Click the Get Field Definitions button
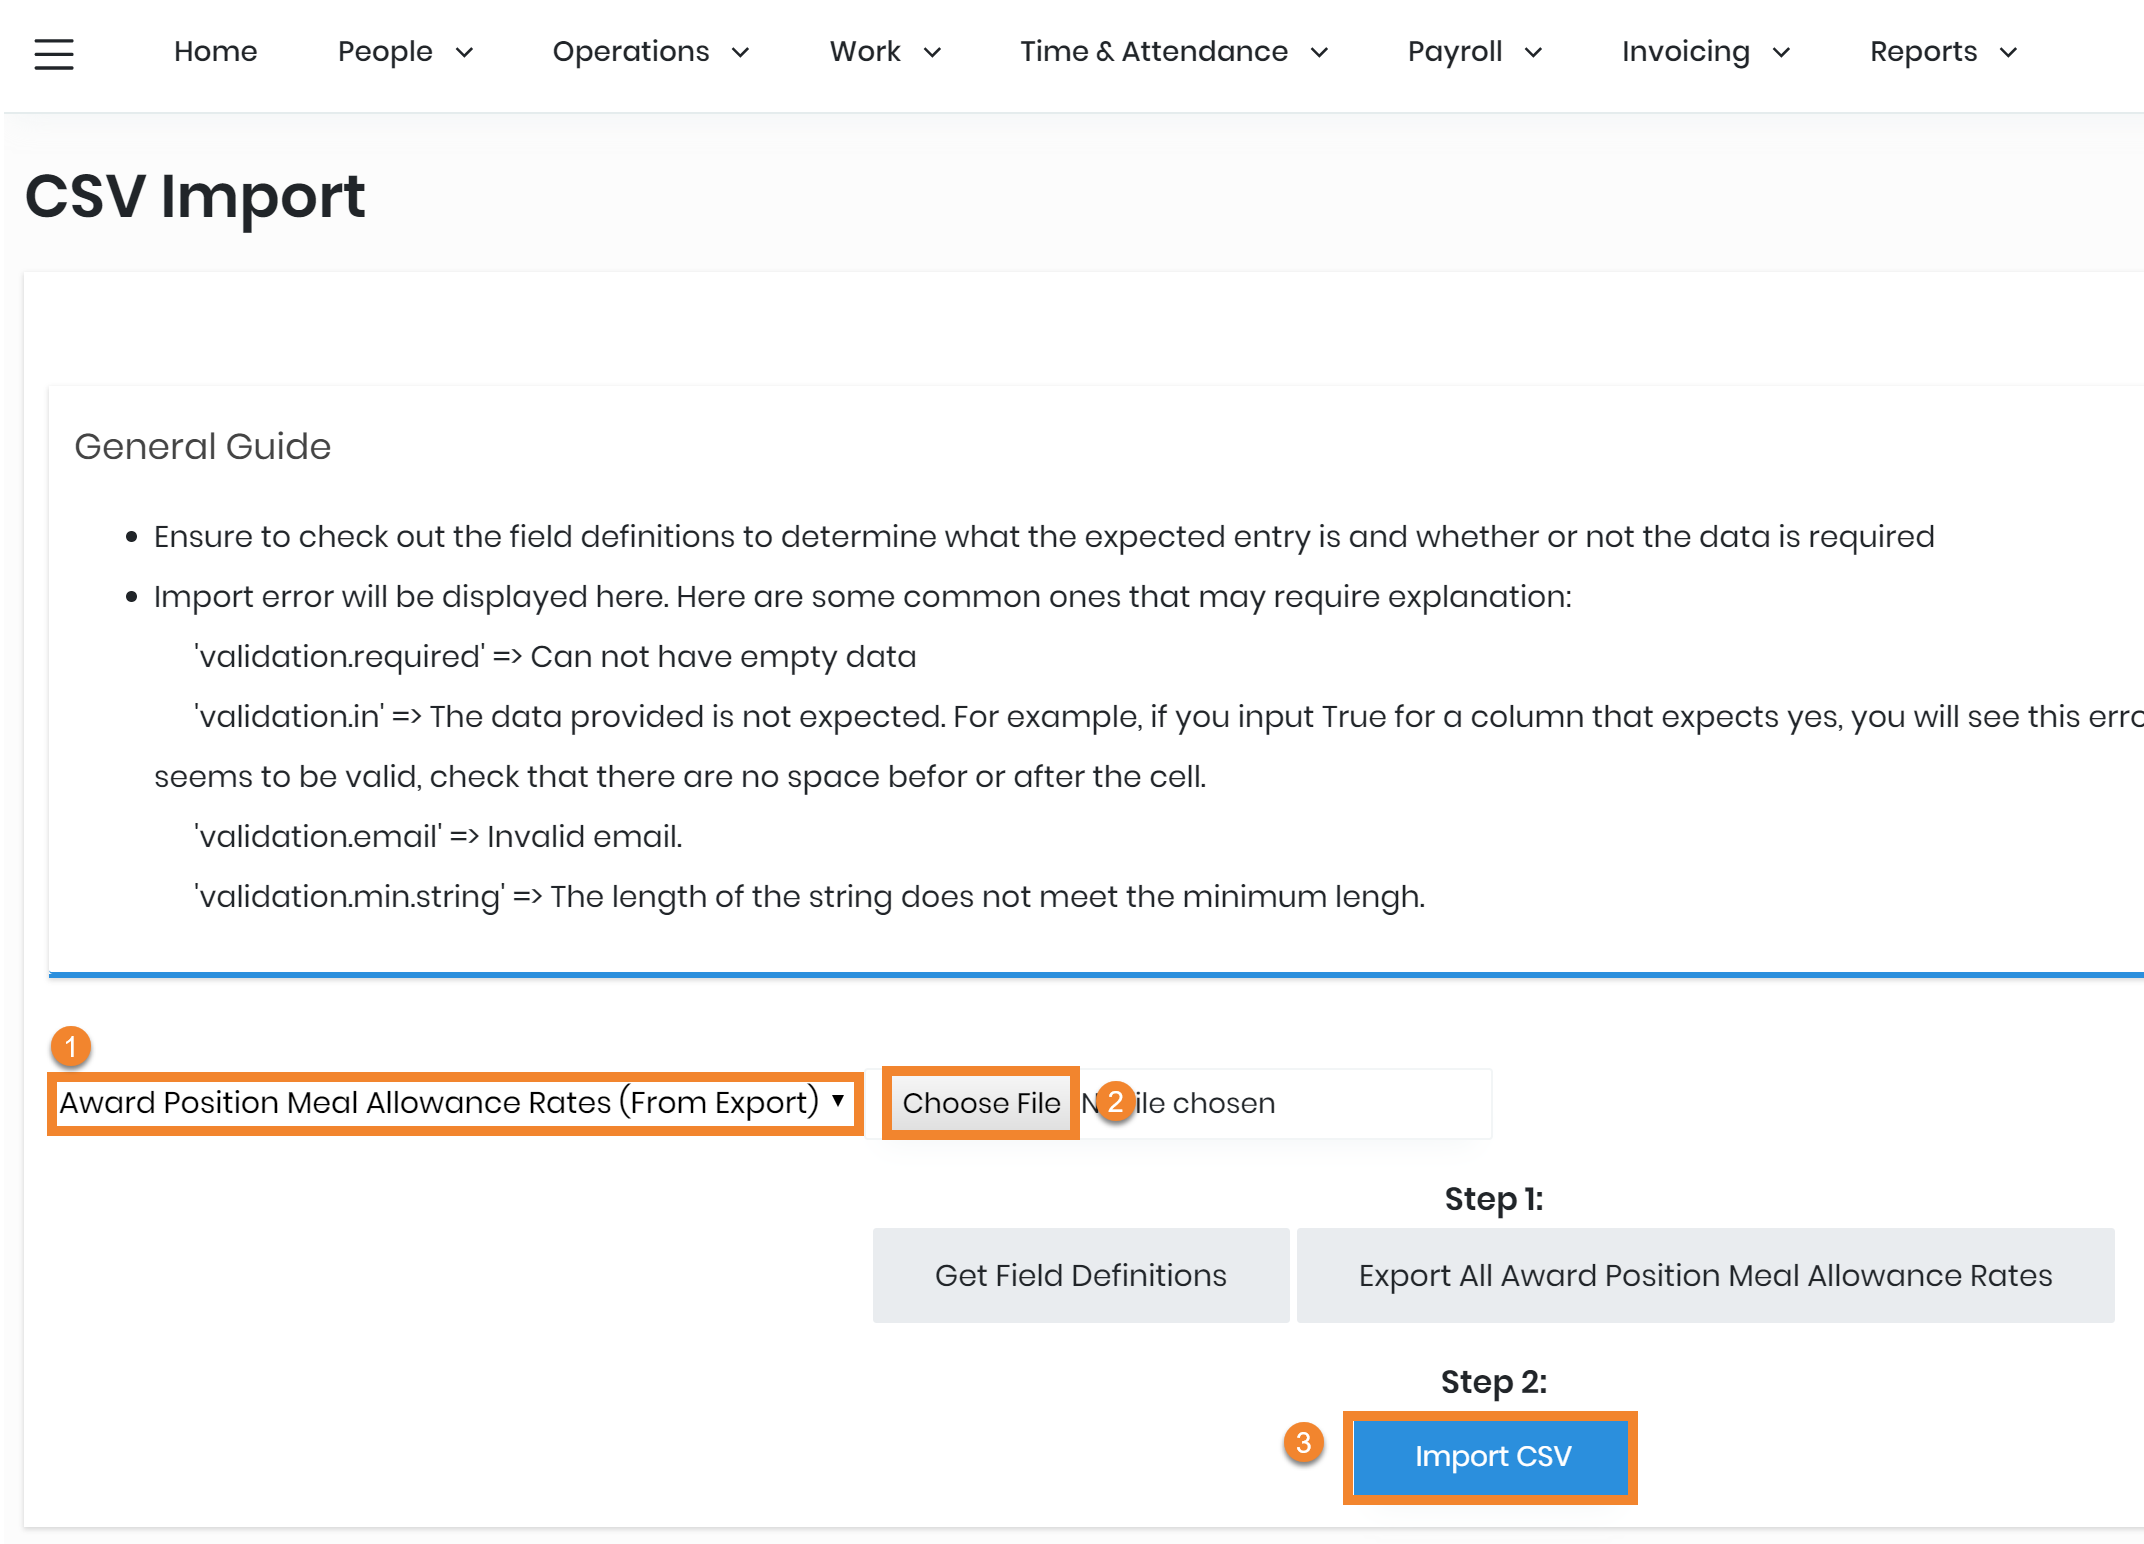The width and height of the screenshot is (2144, 1544). coord(1080,1275)
